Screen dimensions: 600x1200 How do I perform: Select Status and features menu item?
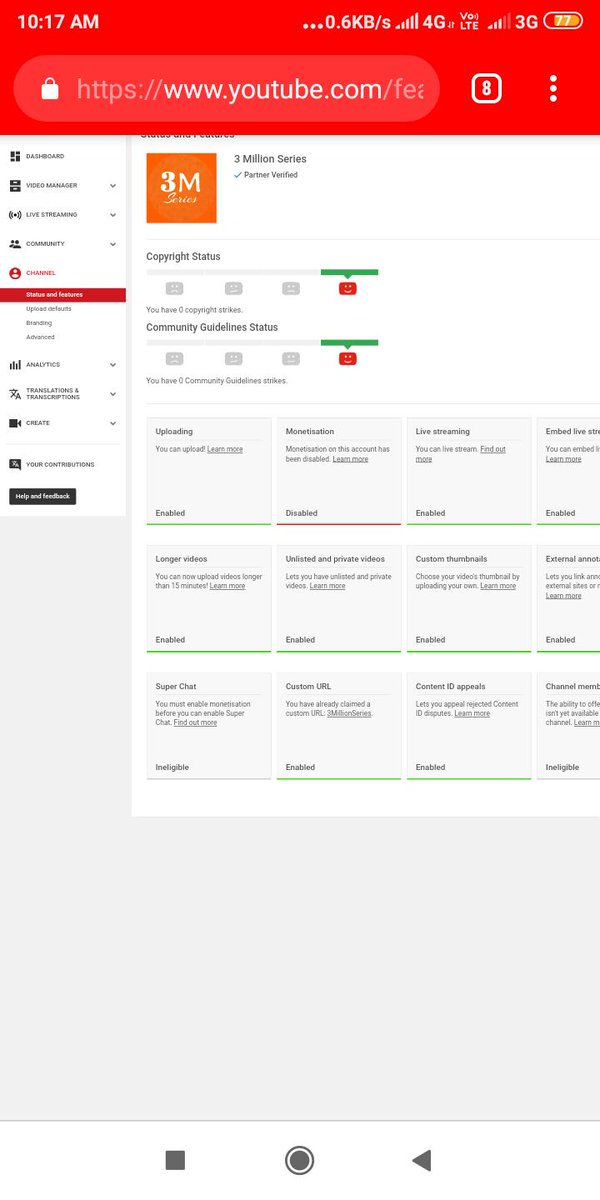coord(63,295)
